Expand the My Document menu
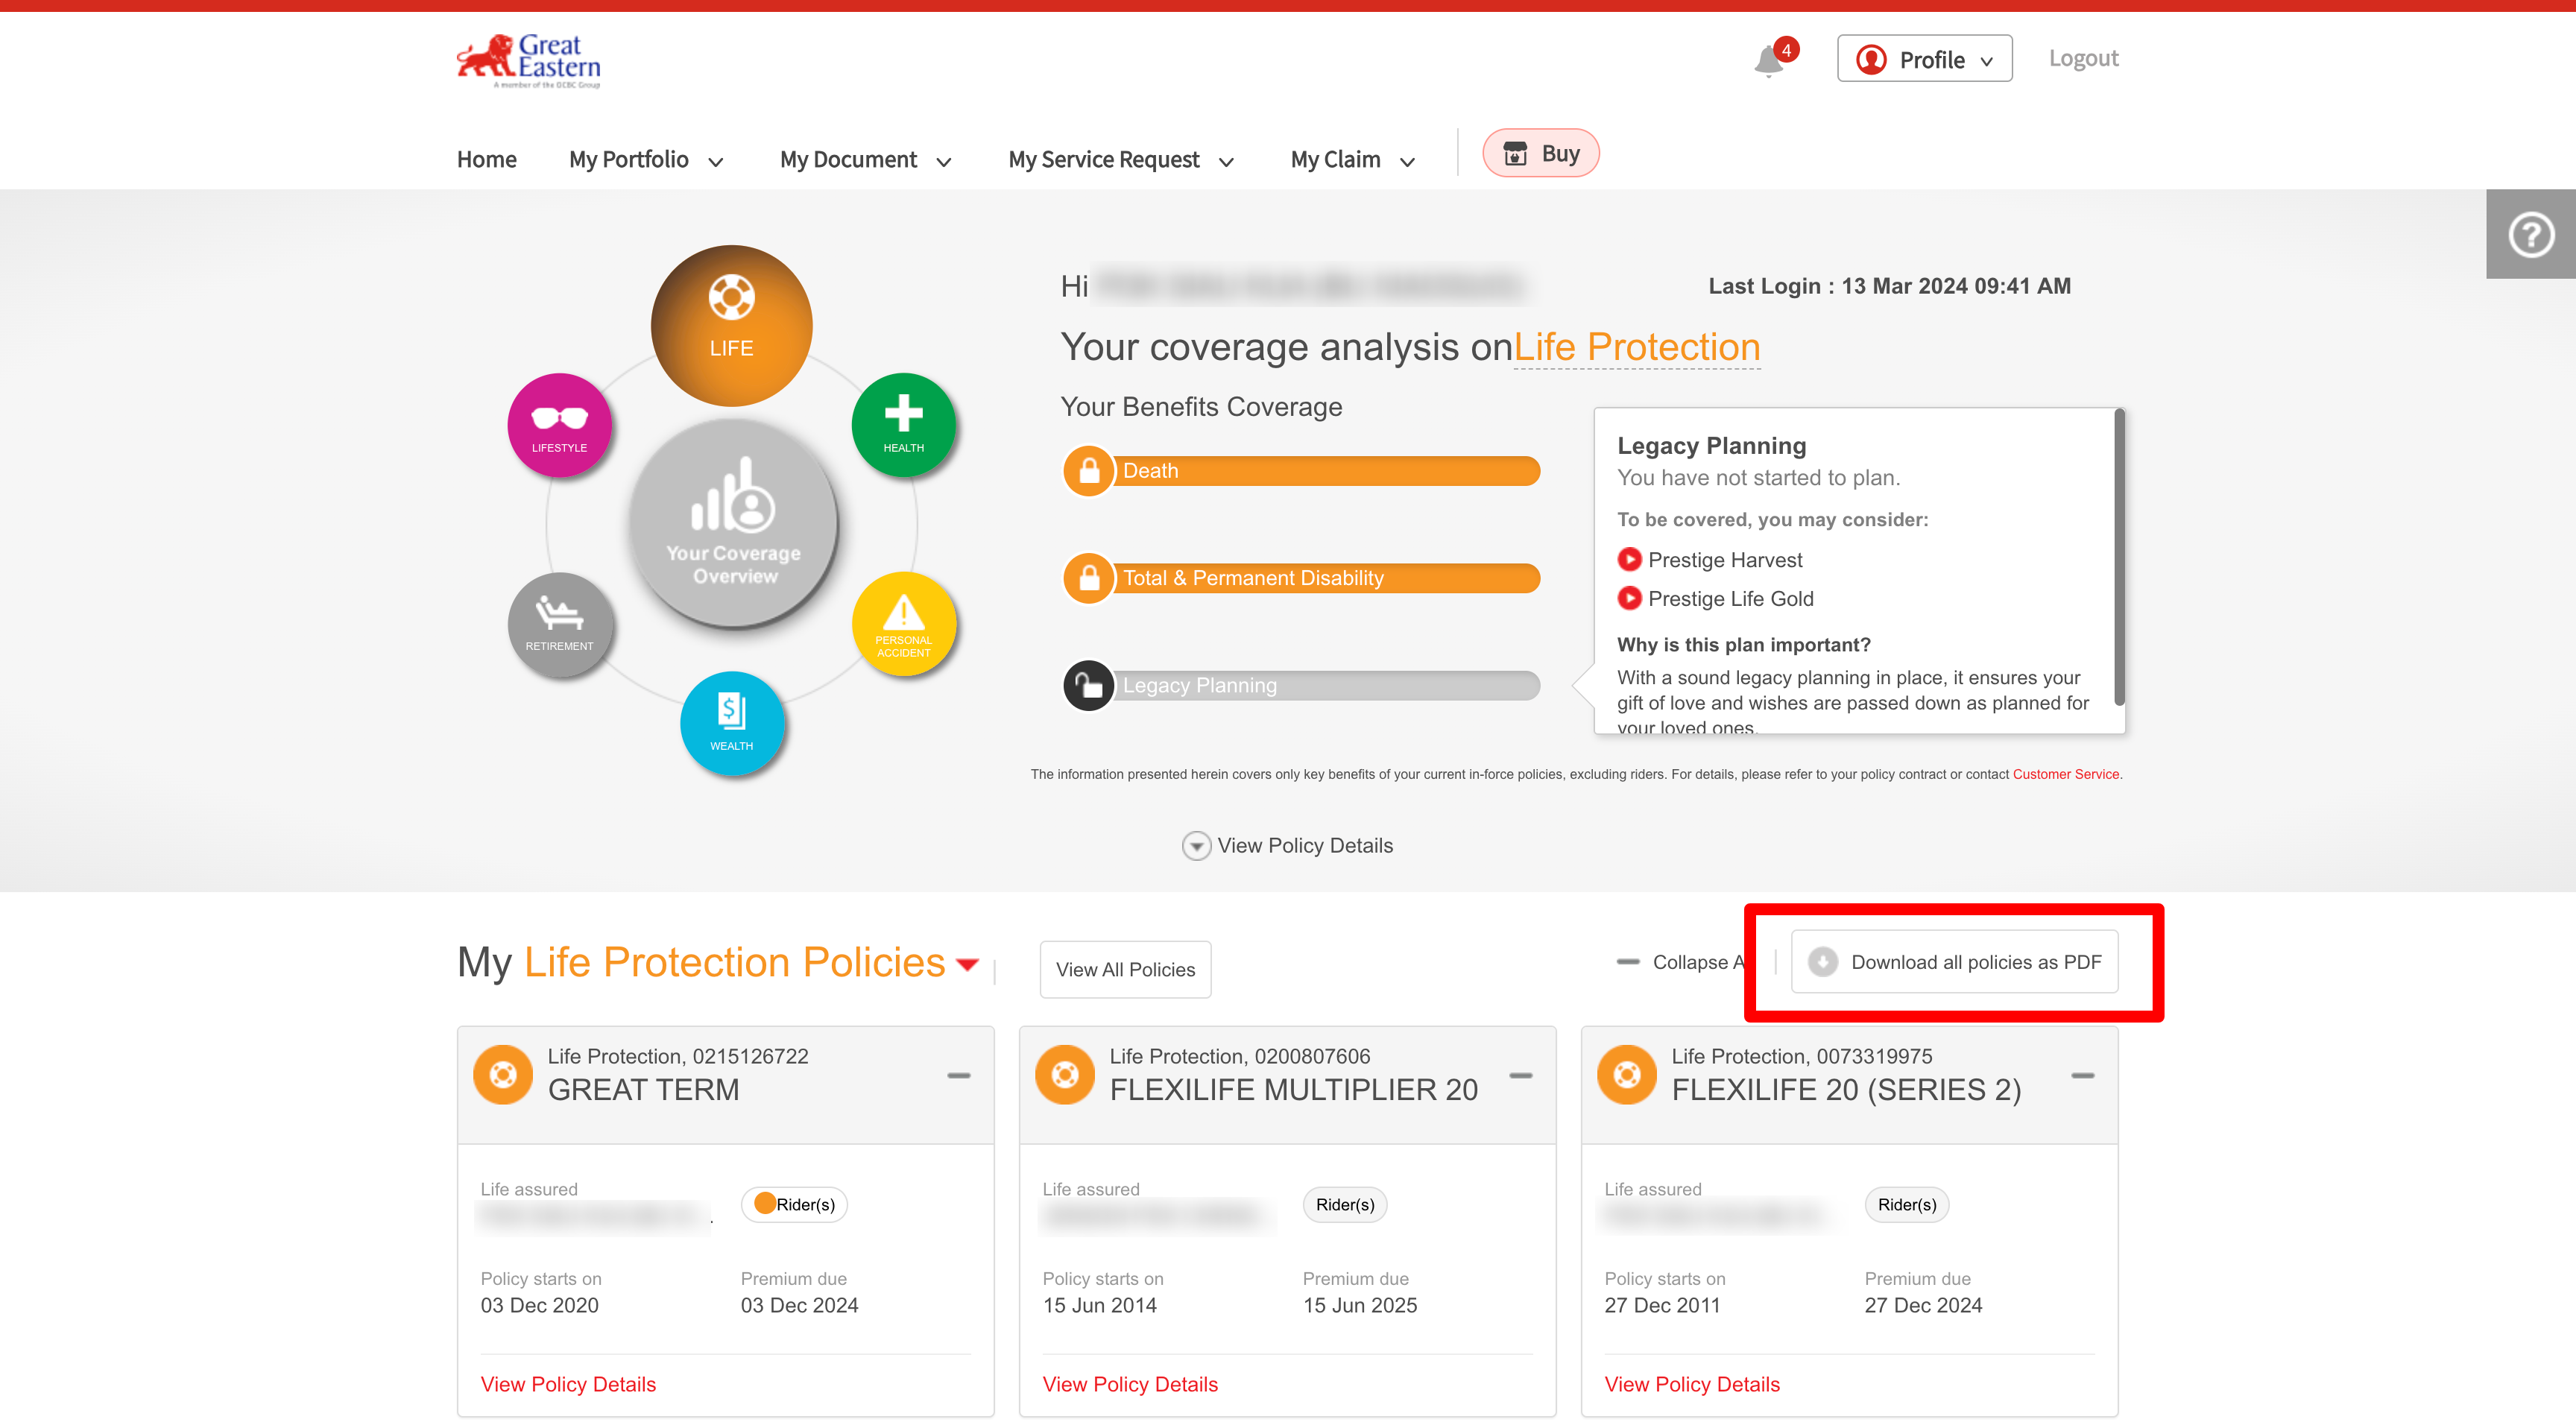The image size is (2576, 1428). point(865,160)
